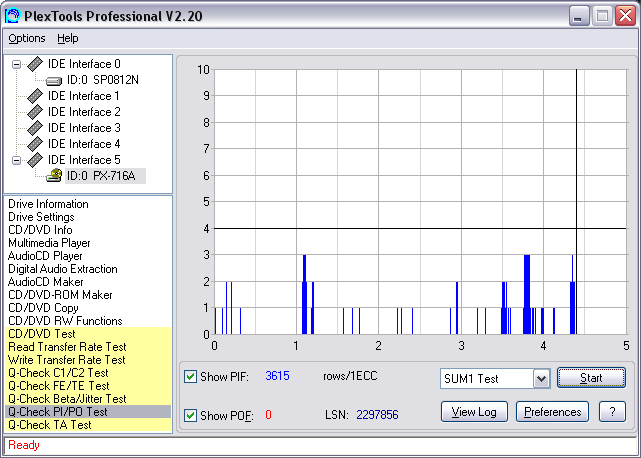The width and height of the screenshot is (641, 458).
Task: Collapse the IDE Interface 5 tree node
Action: tap(16, 160)
